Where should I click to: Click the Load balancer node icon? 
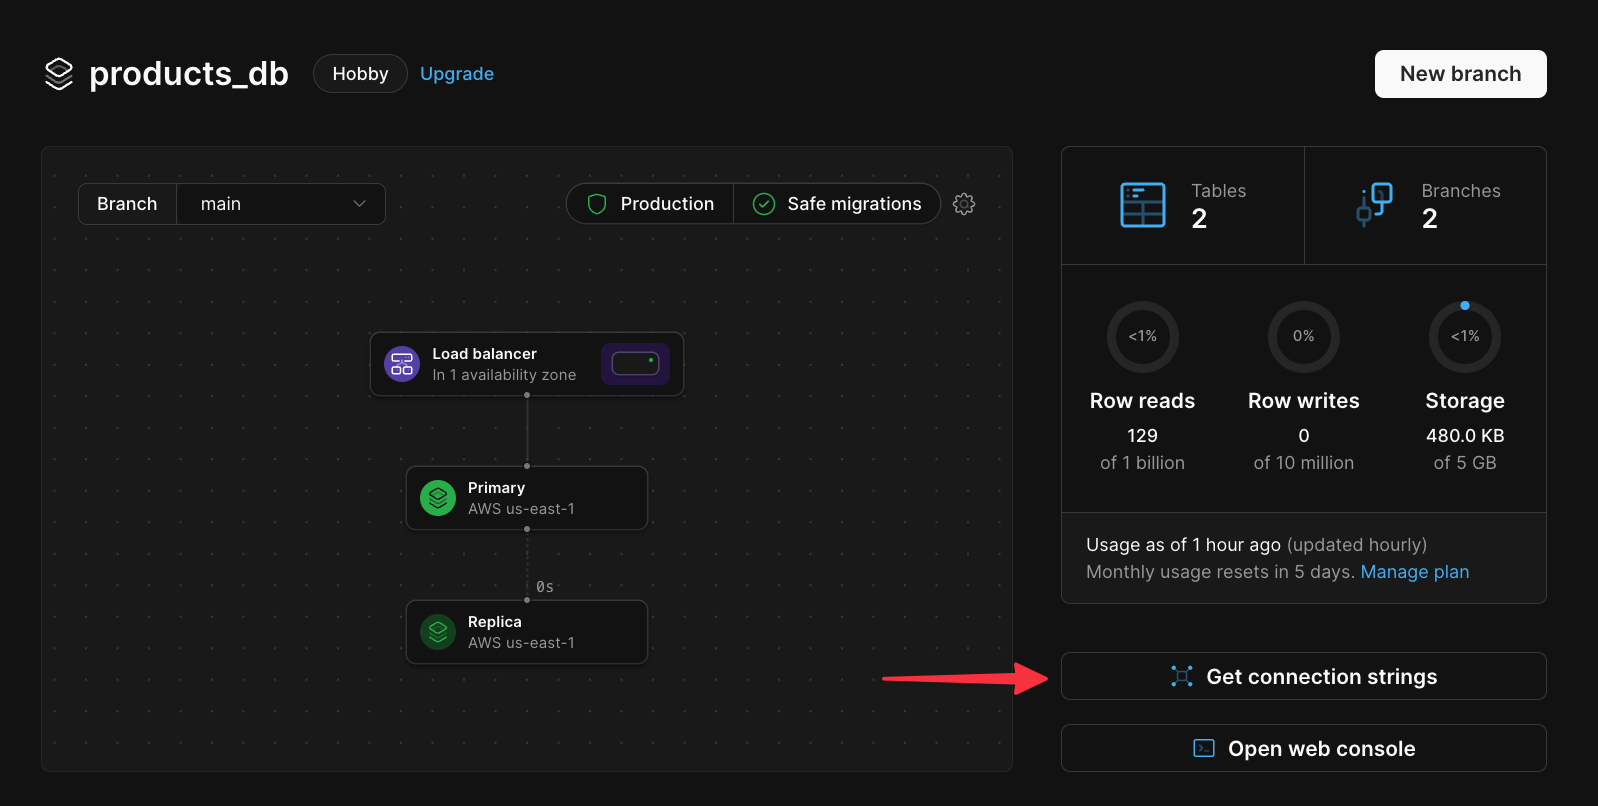402,364
